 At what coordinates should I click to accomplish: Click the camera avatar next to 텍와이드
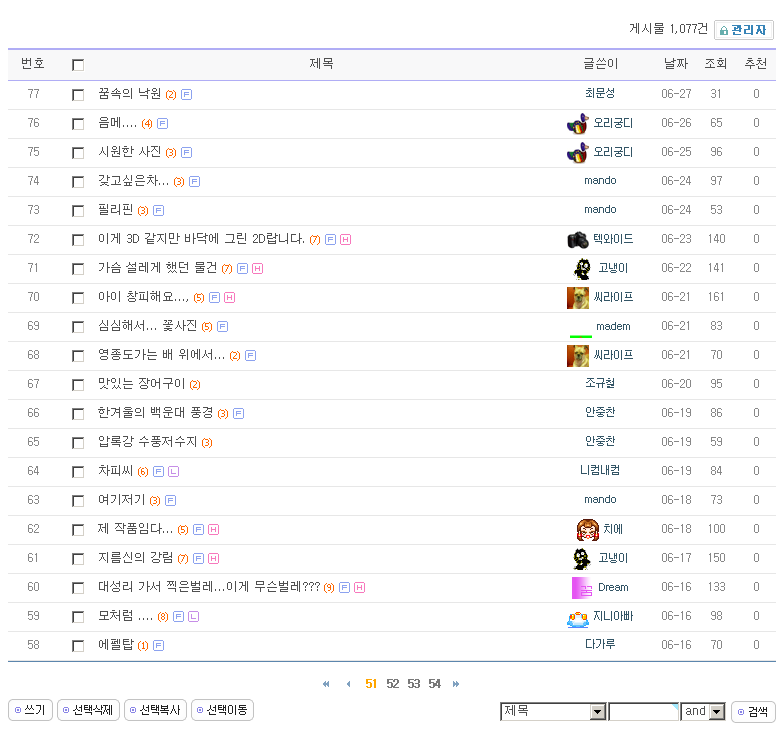578,240
